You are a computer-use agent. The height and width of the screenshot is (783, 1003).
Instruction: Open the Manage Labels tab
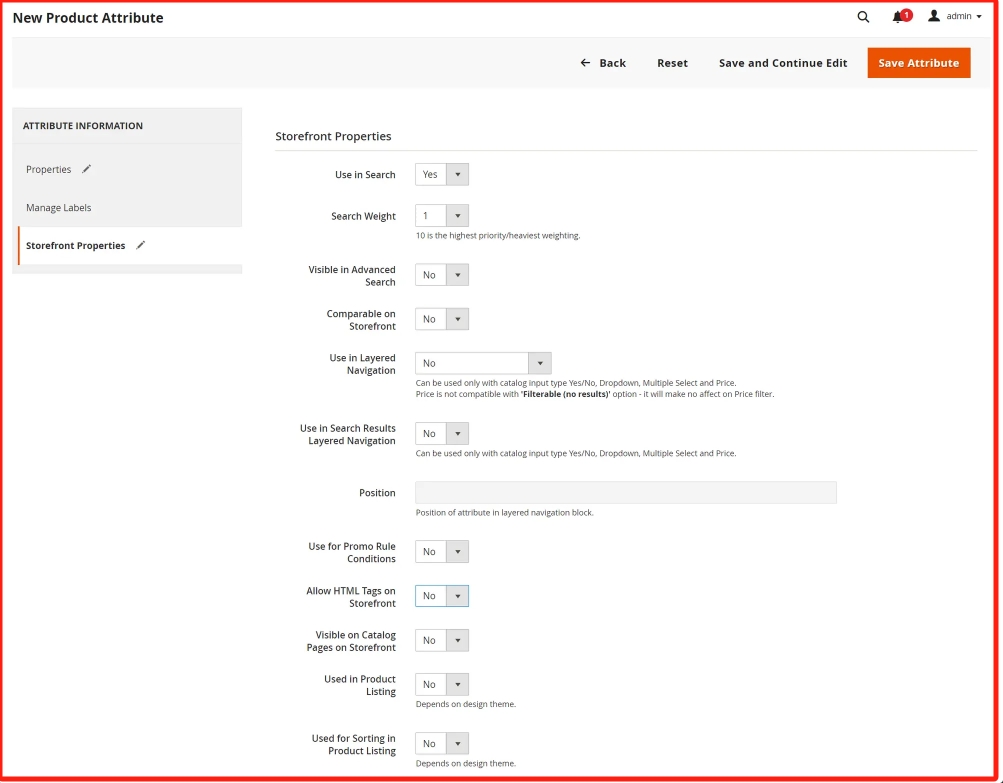pyautogui.click(x=58, y=208)
